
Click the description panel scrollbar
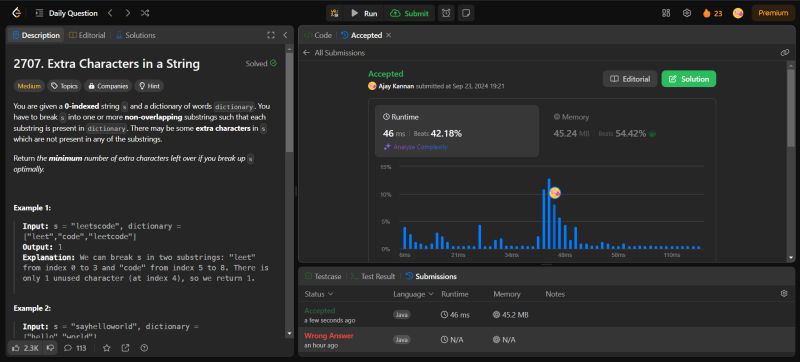[289, 102]
